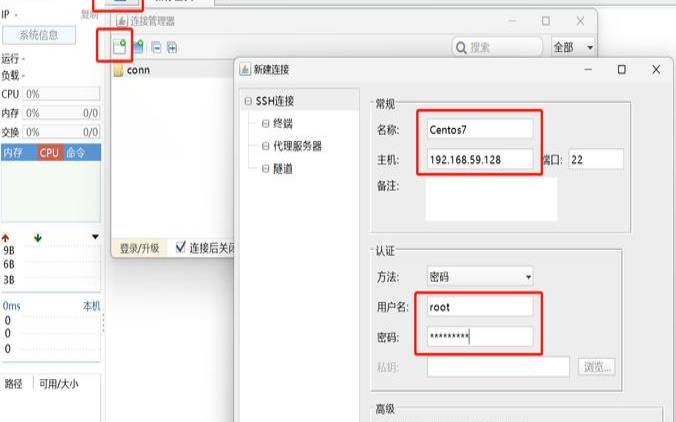Minimize the 新建连接 dialog

[588, 69]
